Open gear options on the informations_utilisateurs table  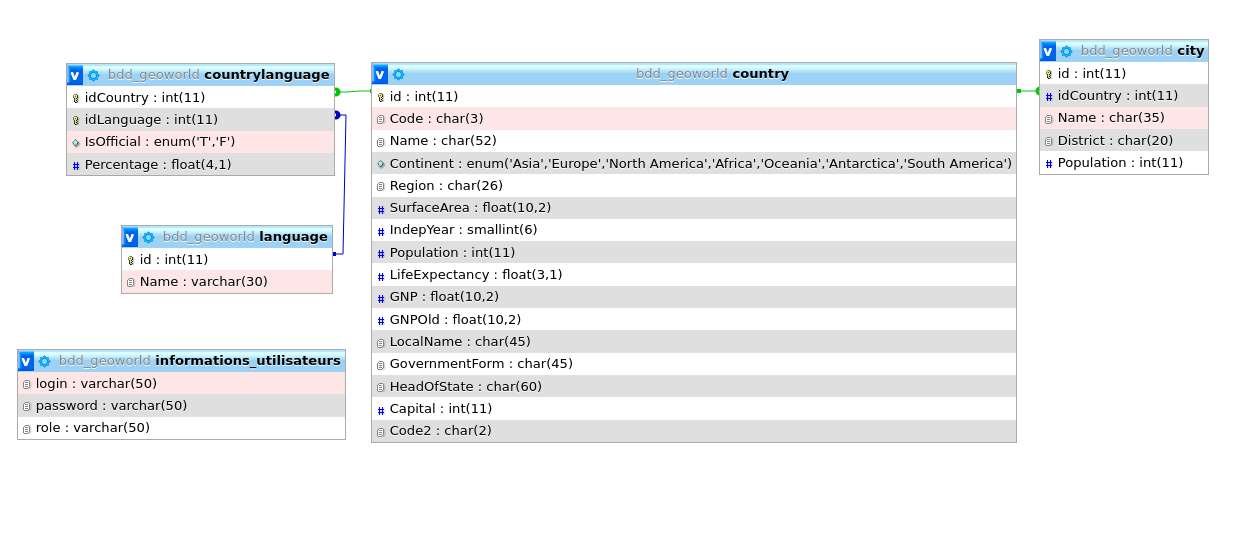[x=45, y=361]
